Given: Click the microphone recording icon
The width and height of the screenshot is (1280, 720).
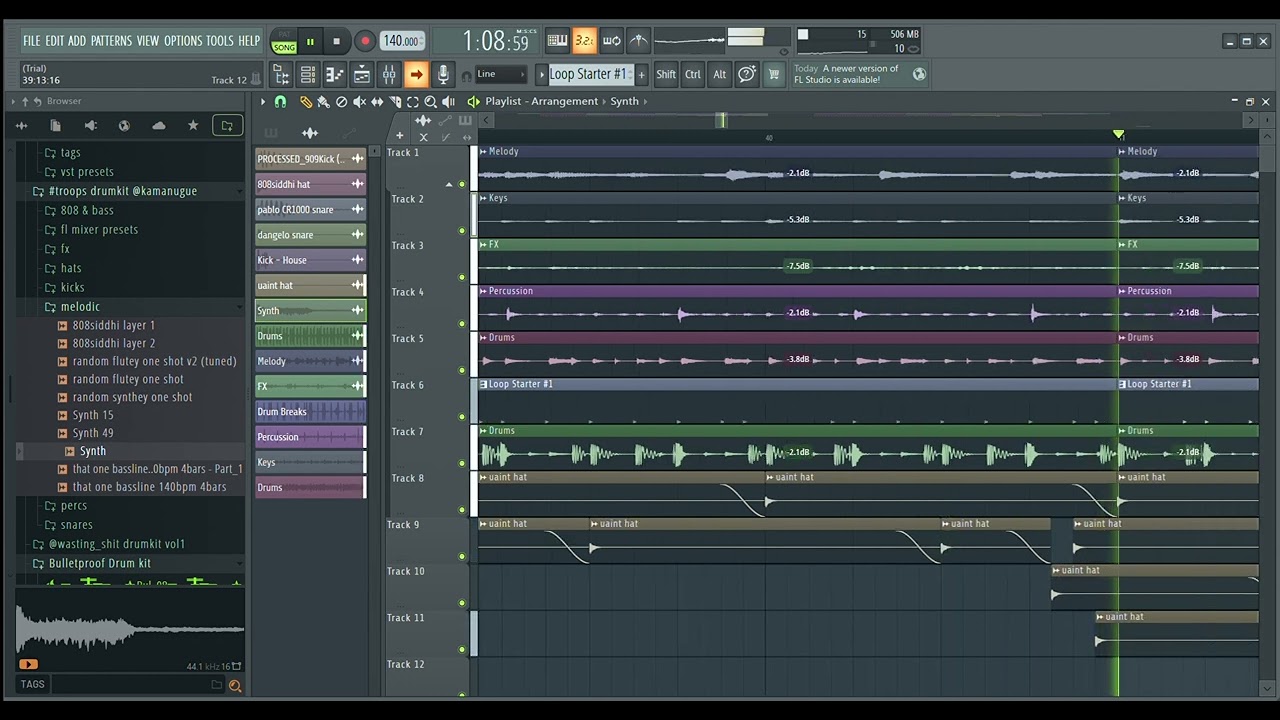Looking at the screenshot, I should pos(443,74).
